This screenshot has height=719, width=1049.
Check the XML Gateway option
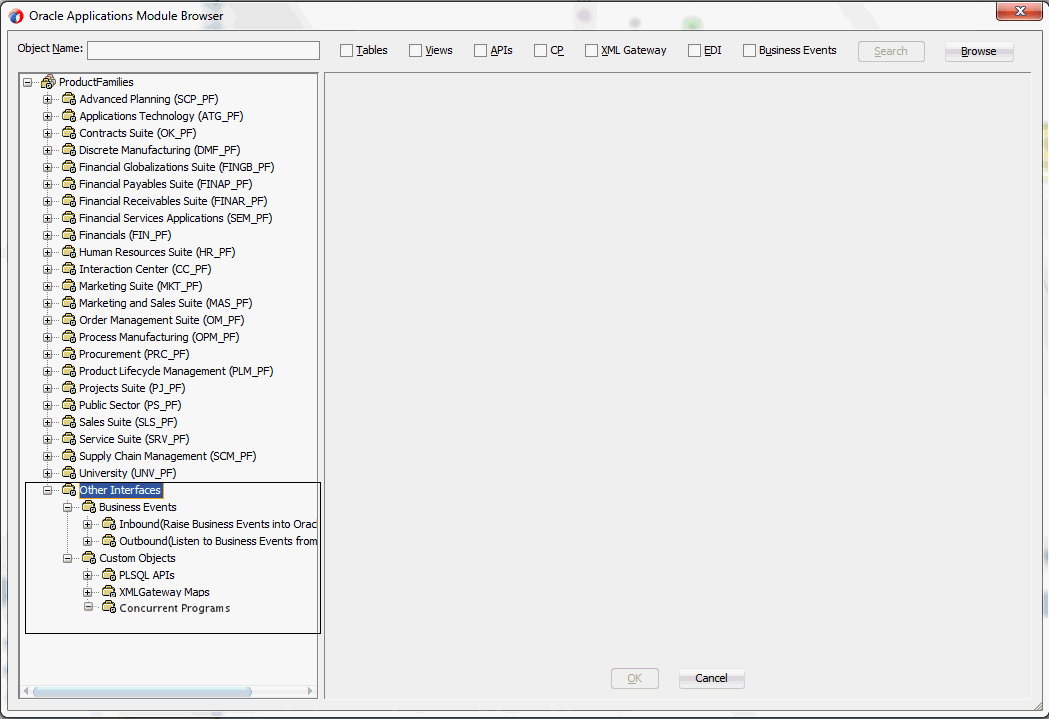click(x=591, y=51)
